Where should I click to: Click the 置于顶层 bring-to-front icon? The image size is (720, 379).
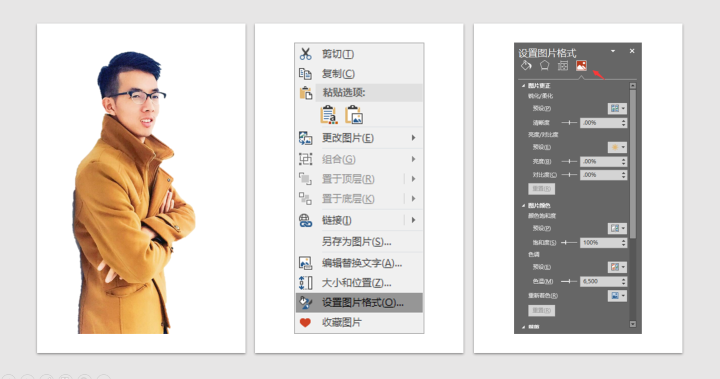pos(305,179)
